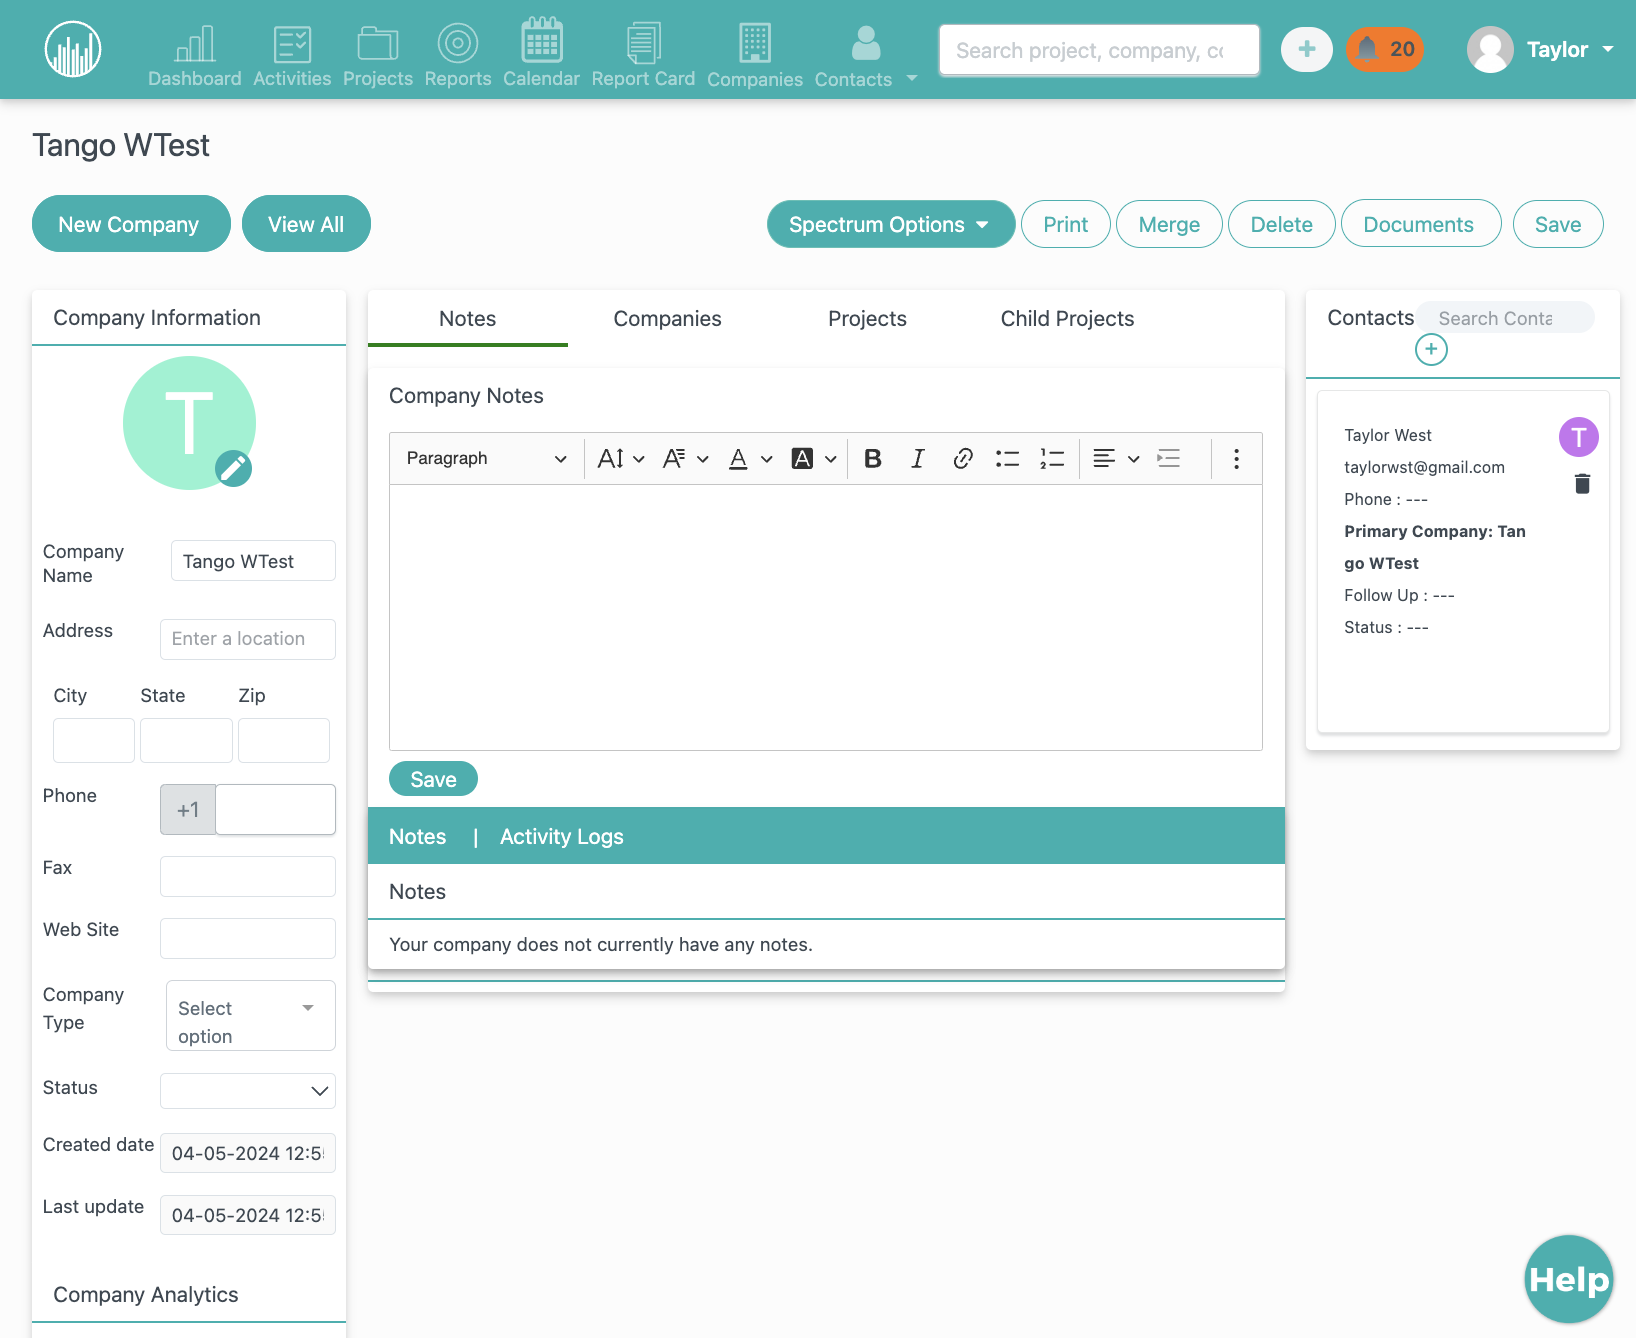Viewport: 1636px width, 1338px height.
Task: Open the text alignment dropdown
Action: pos(1116,458)
